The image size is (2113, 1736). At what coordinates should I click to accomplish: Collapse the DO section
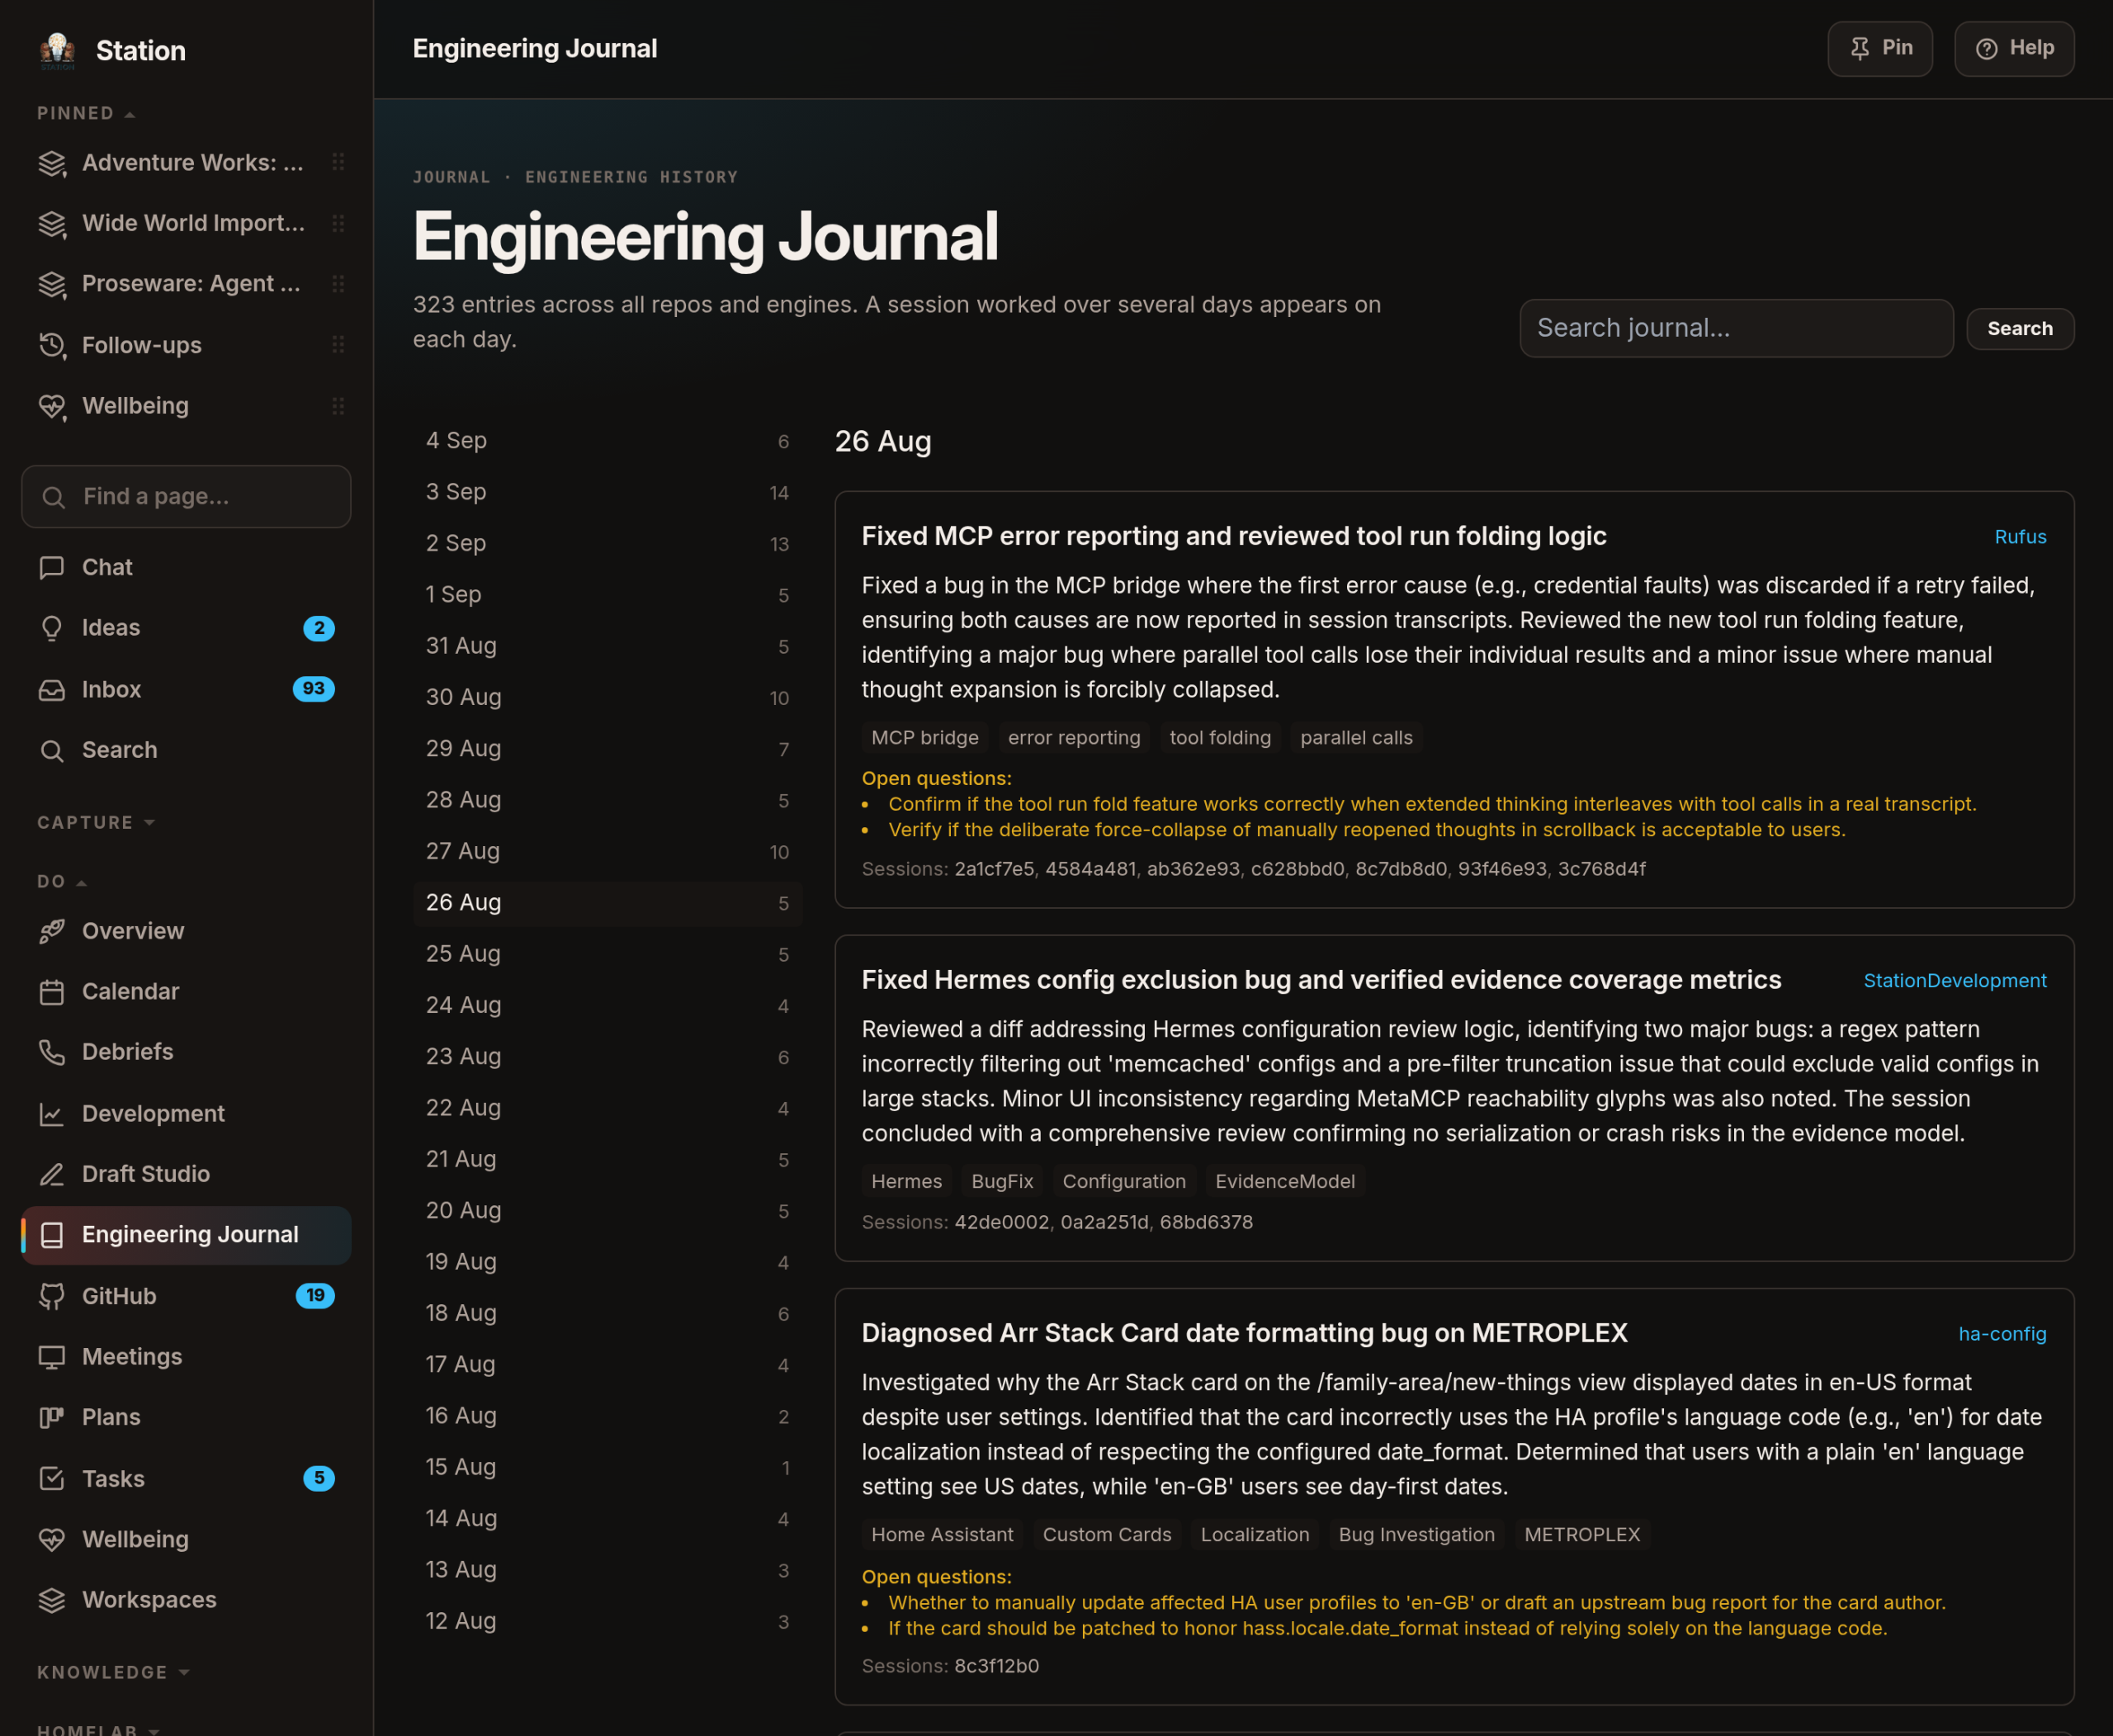(62, 881)
